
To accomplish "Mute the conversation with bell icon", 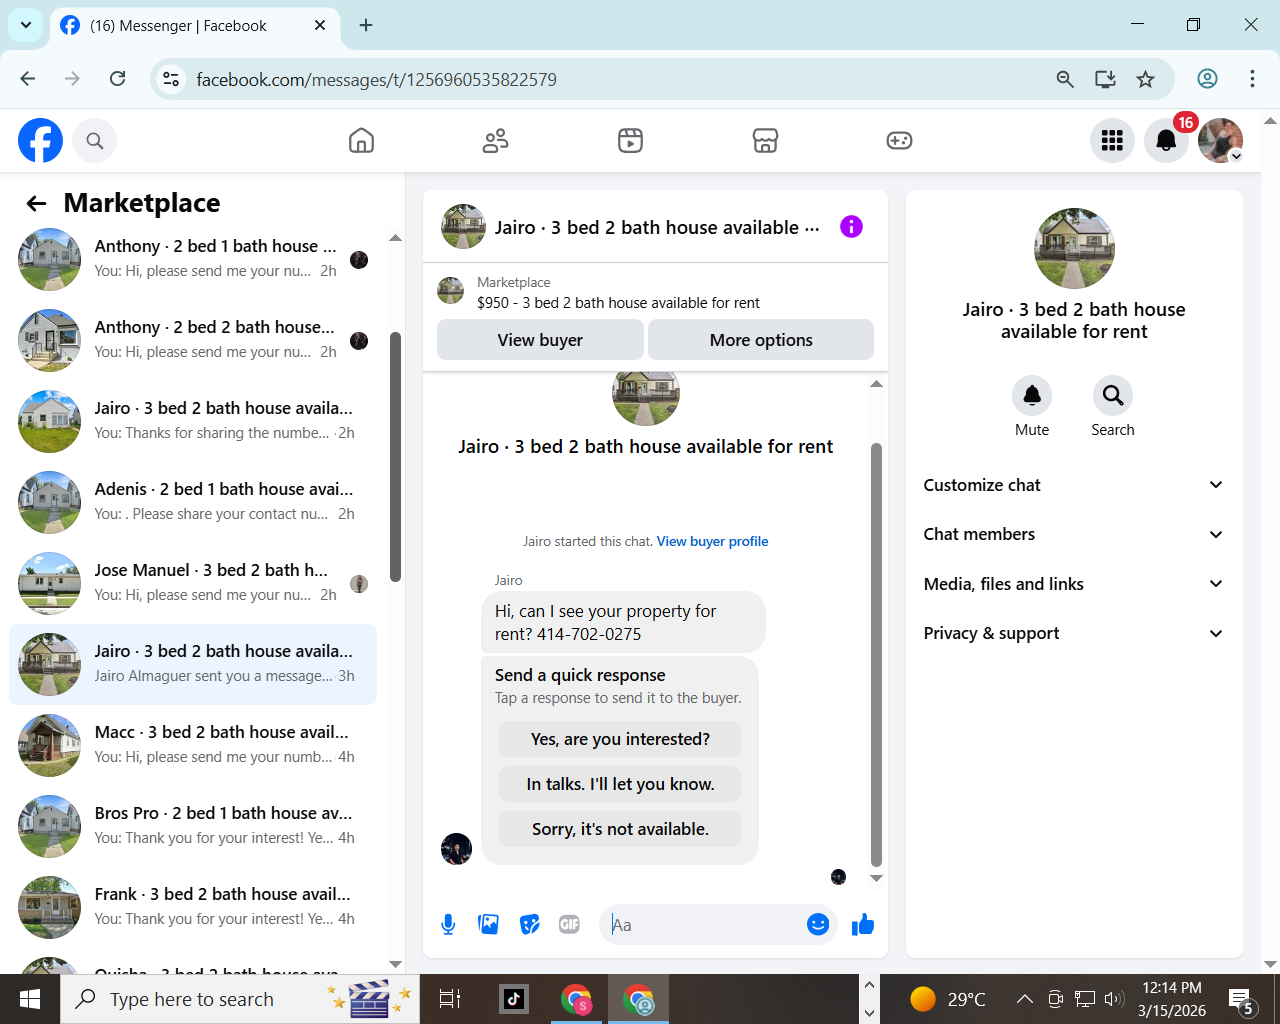I will [x=1032, y=396].
